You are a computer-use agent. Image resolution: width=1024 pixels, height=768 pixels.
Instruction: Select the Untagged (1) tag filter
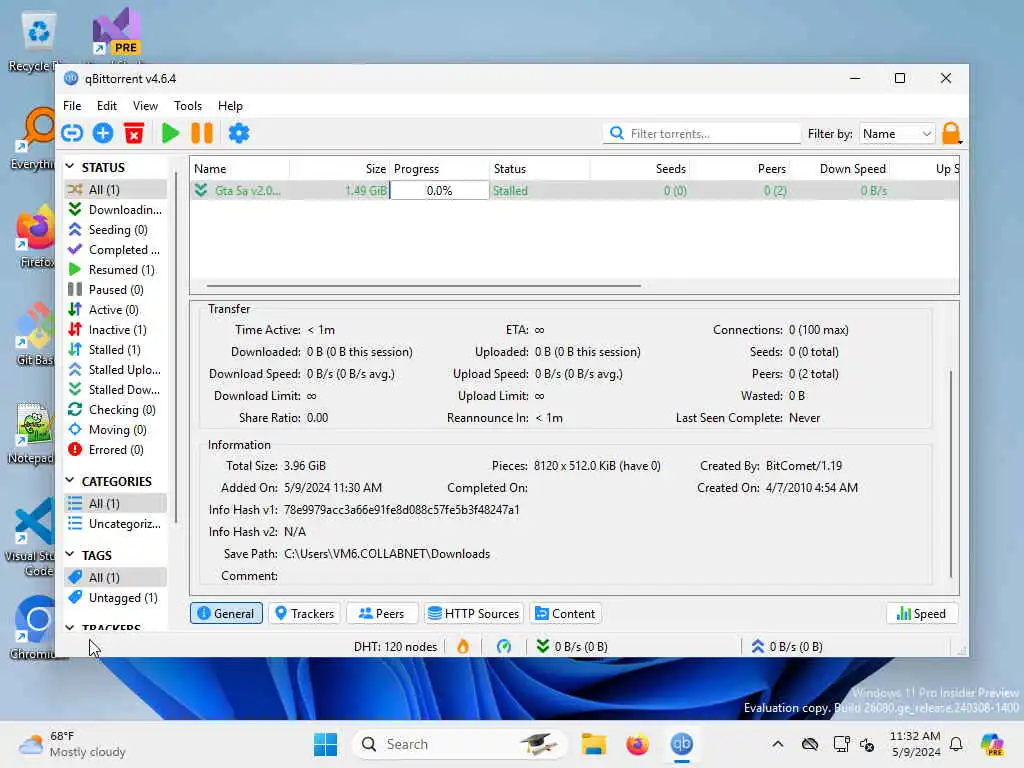[115, 598]
